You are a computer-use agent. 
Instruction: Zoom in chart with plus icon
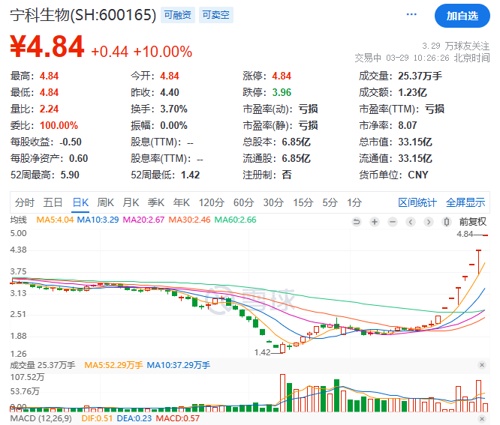point(375,222)
